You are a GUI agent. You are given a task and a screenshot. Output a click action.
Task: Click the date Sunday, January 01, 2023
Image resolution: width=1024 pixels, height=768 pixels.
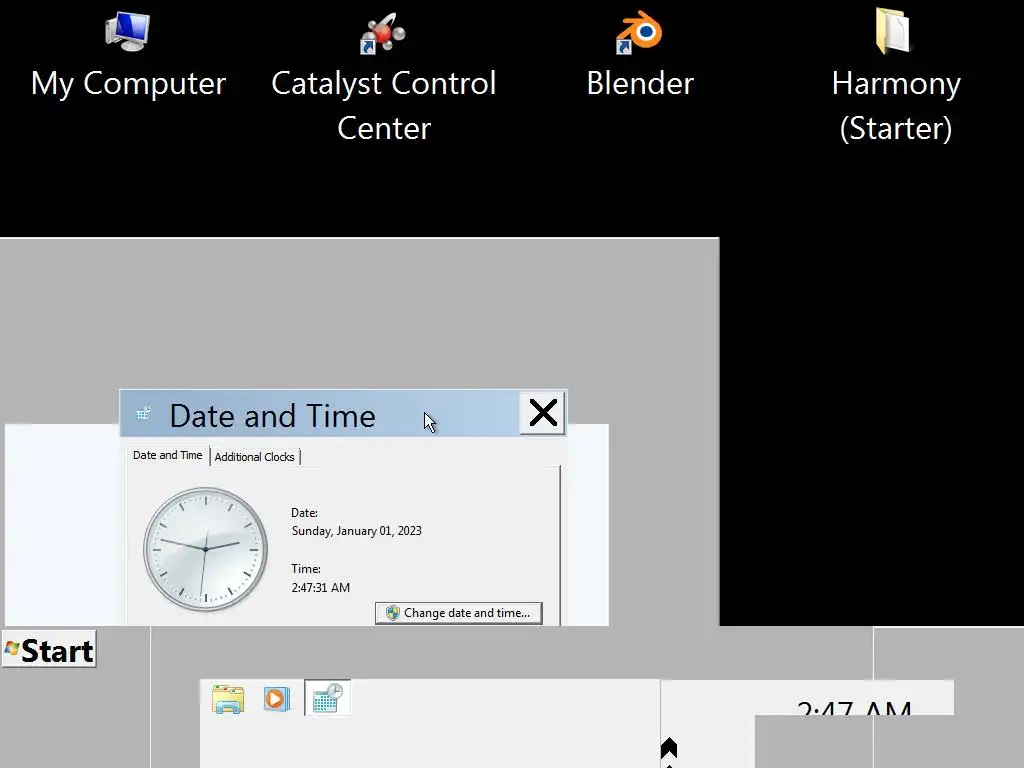coord(357,531)
